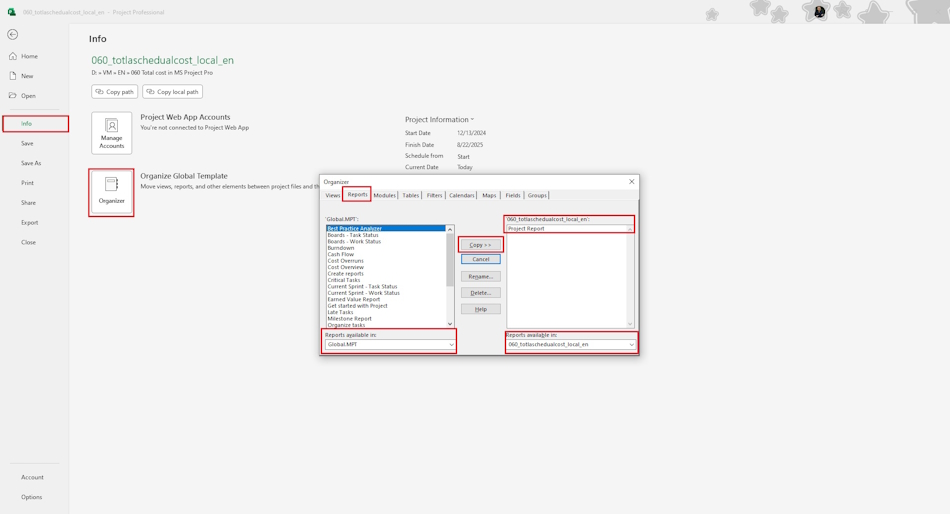Viewport: 950px width, 514px height.
Task: Switch to the Groups tab
Action: click(537, 195)
